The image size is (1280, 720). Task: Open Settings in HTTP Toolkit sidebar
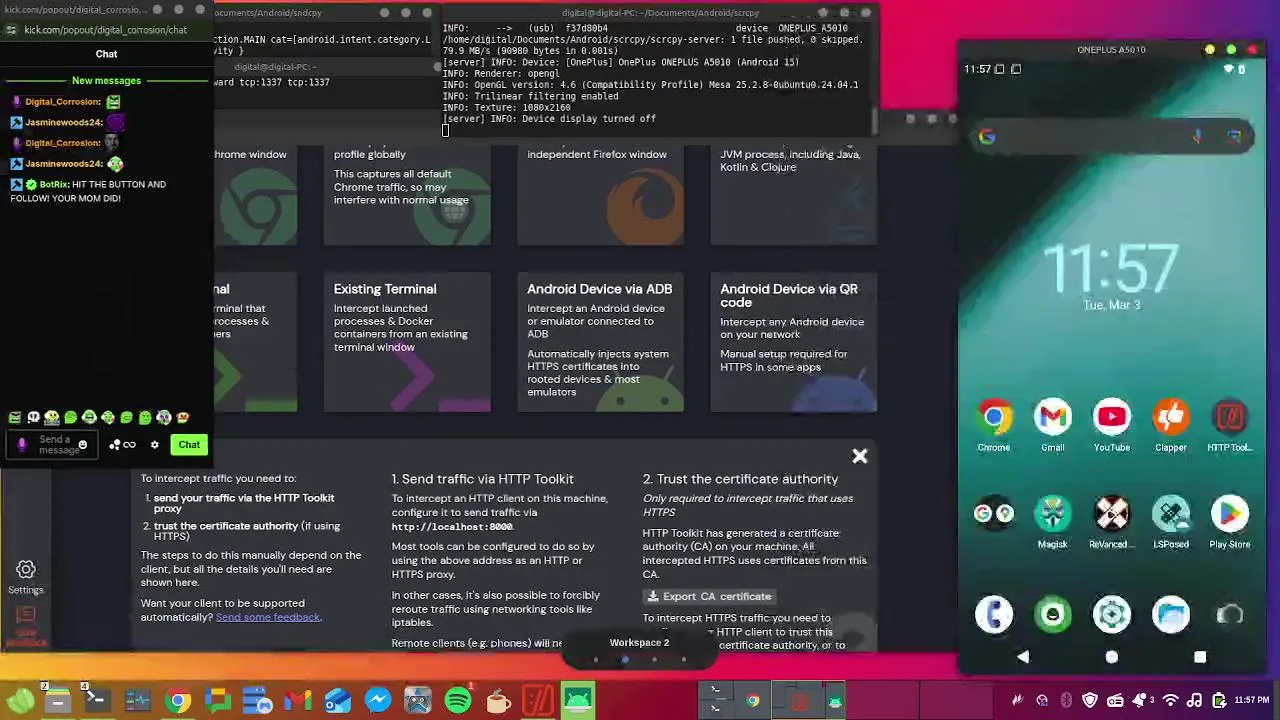pyautogui.click(x=26, y=577)
